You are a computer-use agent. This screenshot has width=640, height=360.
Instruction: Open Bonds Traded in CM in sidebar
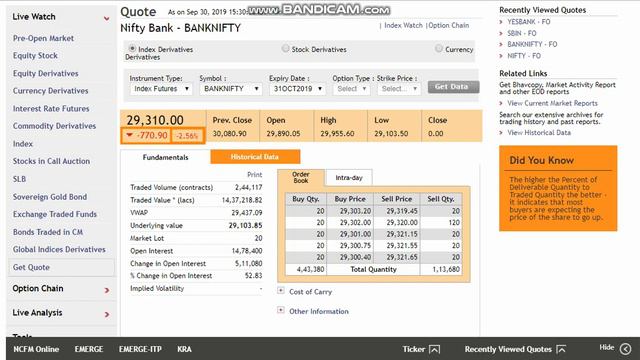pyautogui.click(x=48, y=232)
